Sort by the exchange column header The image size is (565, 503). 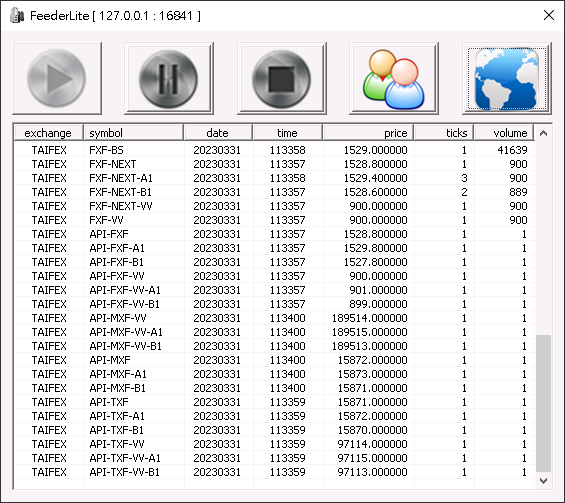click(48, 133)
